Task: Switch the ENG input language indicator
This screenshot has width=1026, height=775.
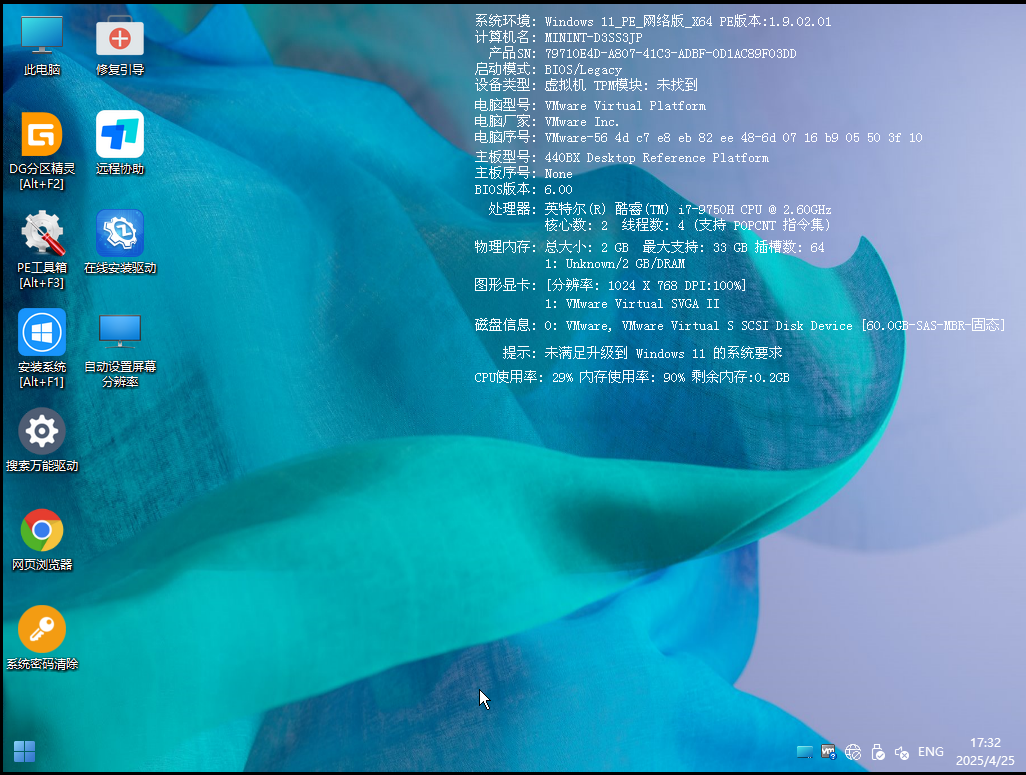Action: tap(930, 751)
